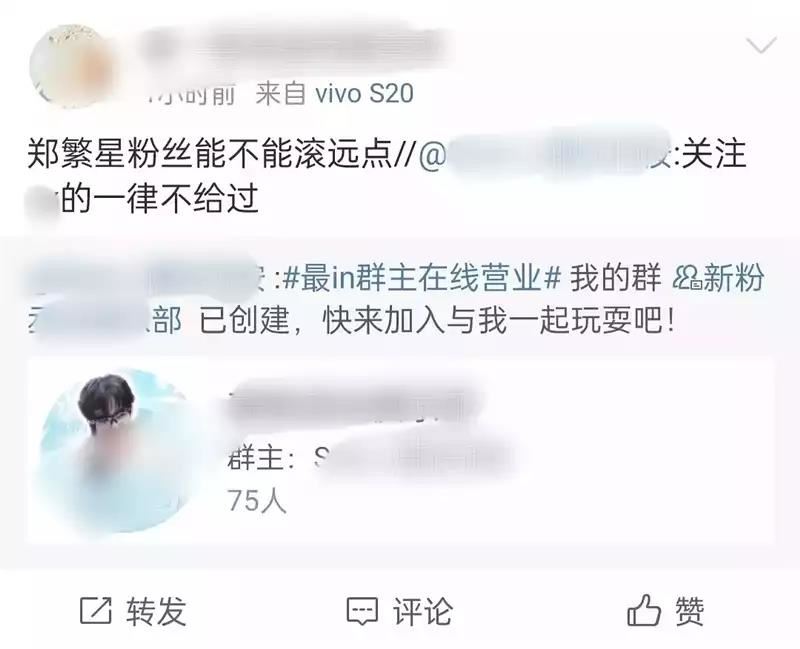Click the 转发 label to repost
Image resolution: width=800 pixels, height=649 pixels.
[x=156, y=611]
